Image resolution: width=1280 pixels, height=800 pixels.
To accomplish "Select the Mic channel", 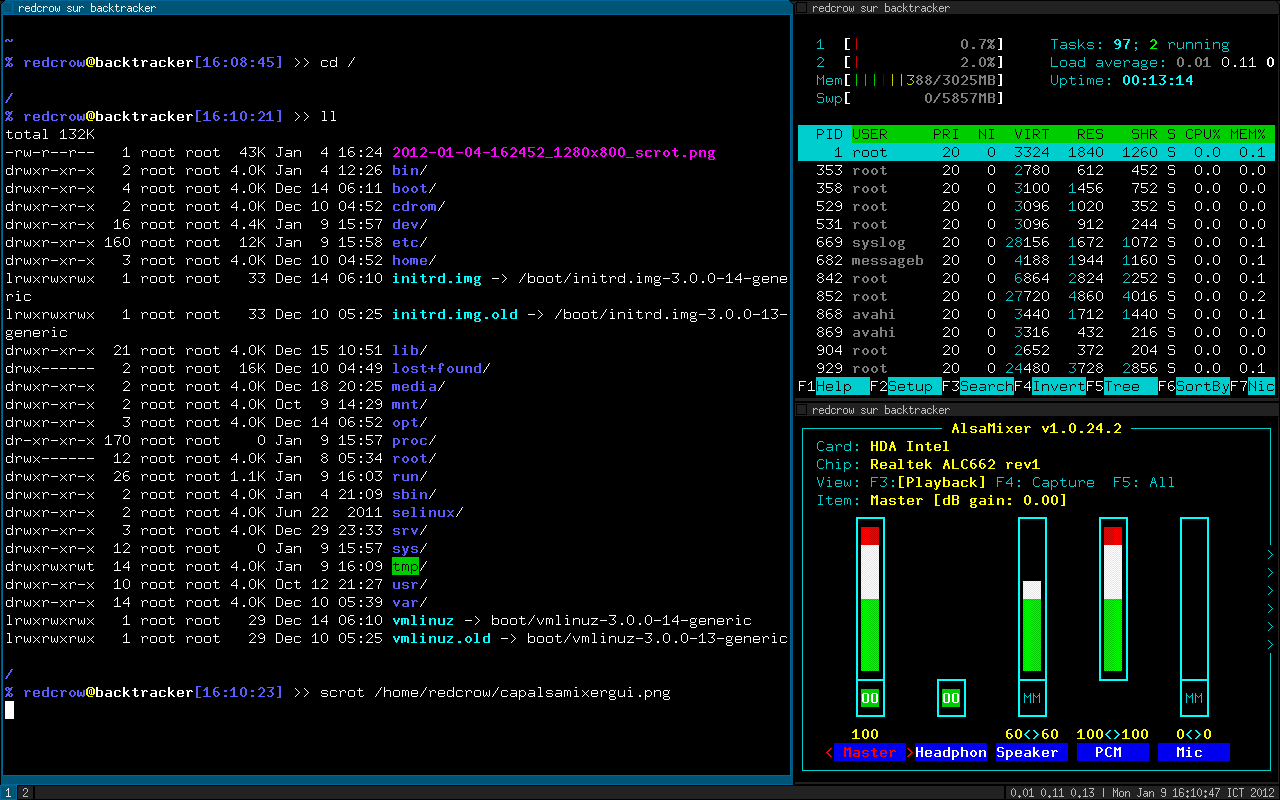I will click(1193, 752).
